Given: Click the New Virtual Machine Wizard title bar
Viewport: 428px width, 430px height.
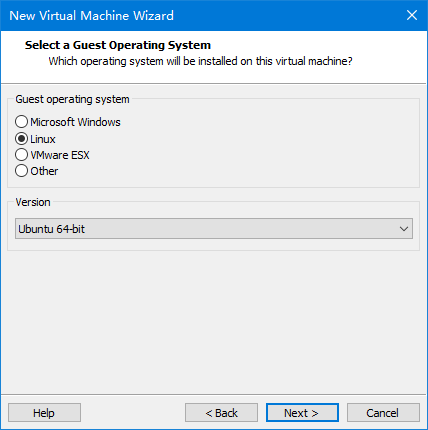Looking at the screenshot, I should coord(200,15).
